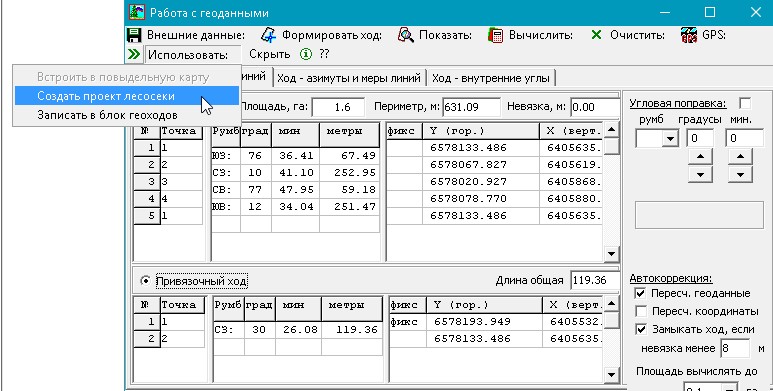Screen dimensions: 773x391
Task: Click the cell ЮЗ: in upper table
Action: point(226,156)
